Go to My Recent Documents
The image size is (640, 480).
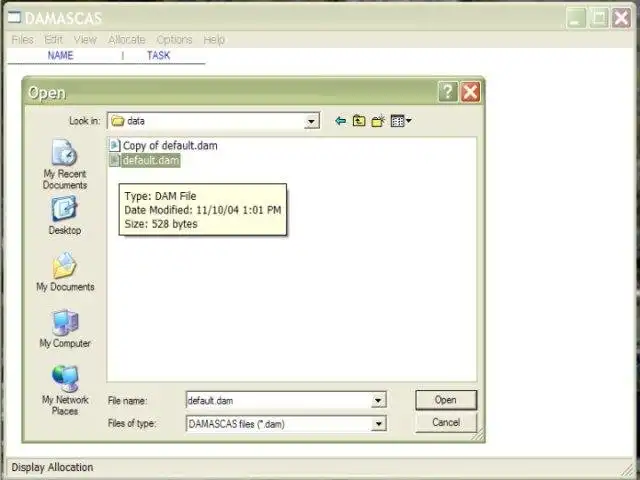(64, 165)
